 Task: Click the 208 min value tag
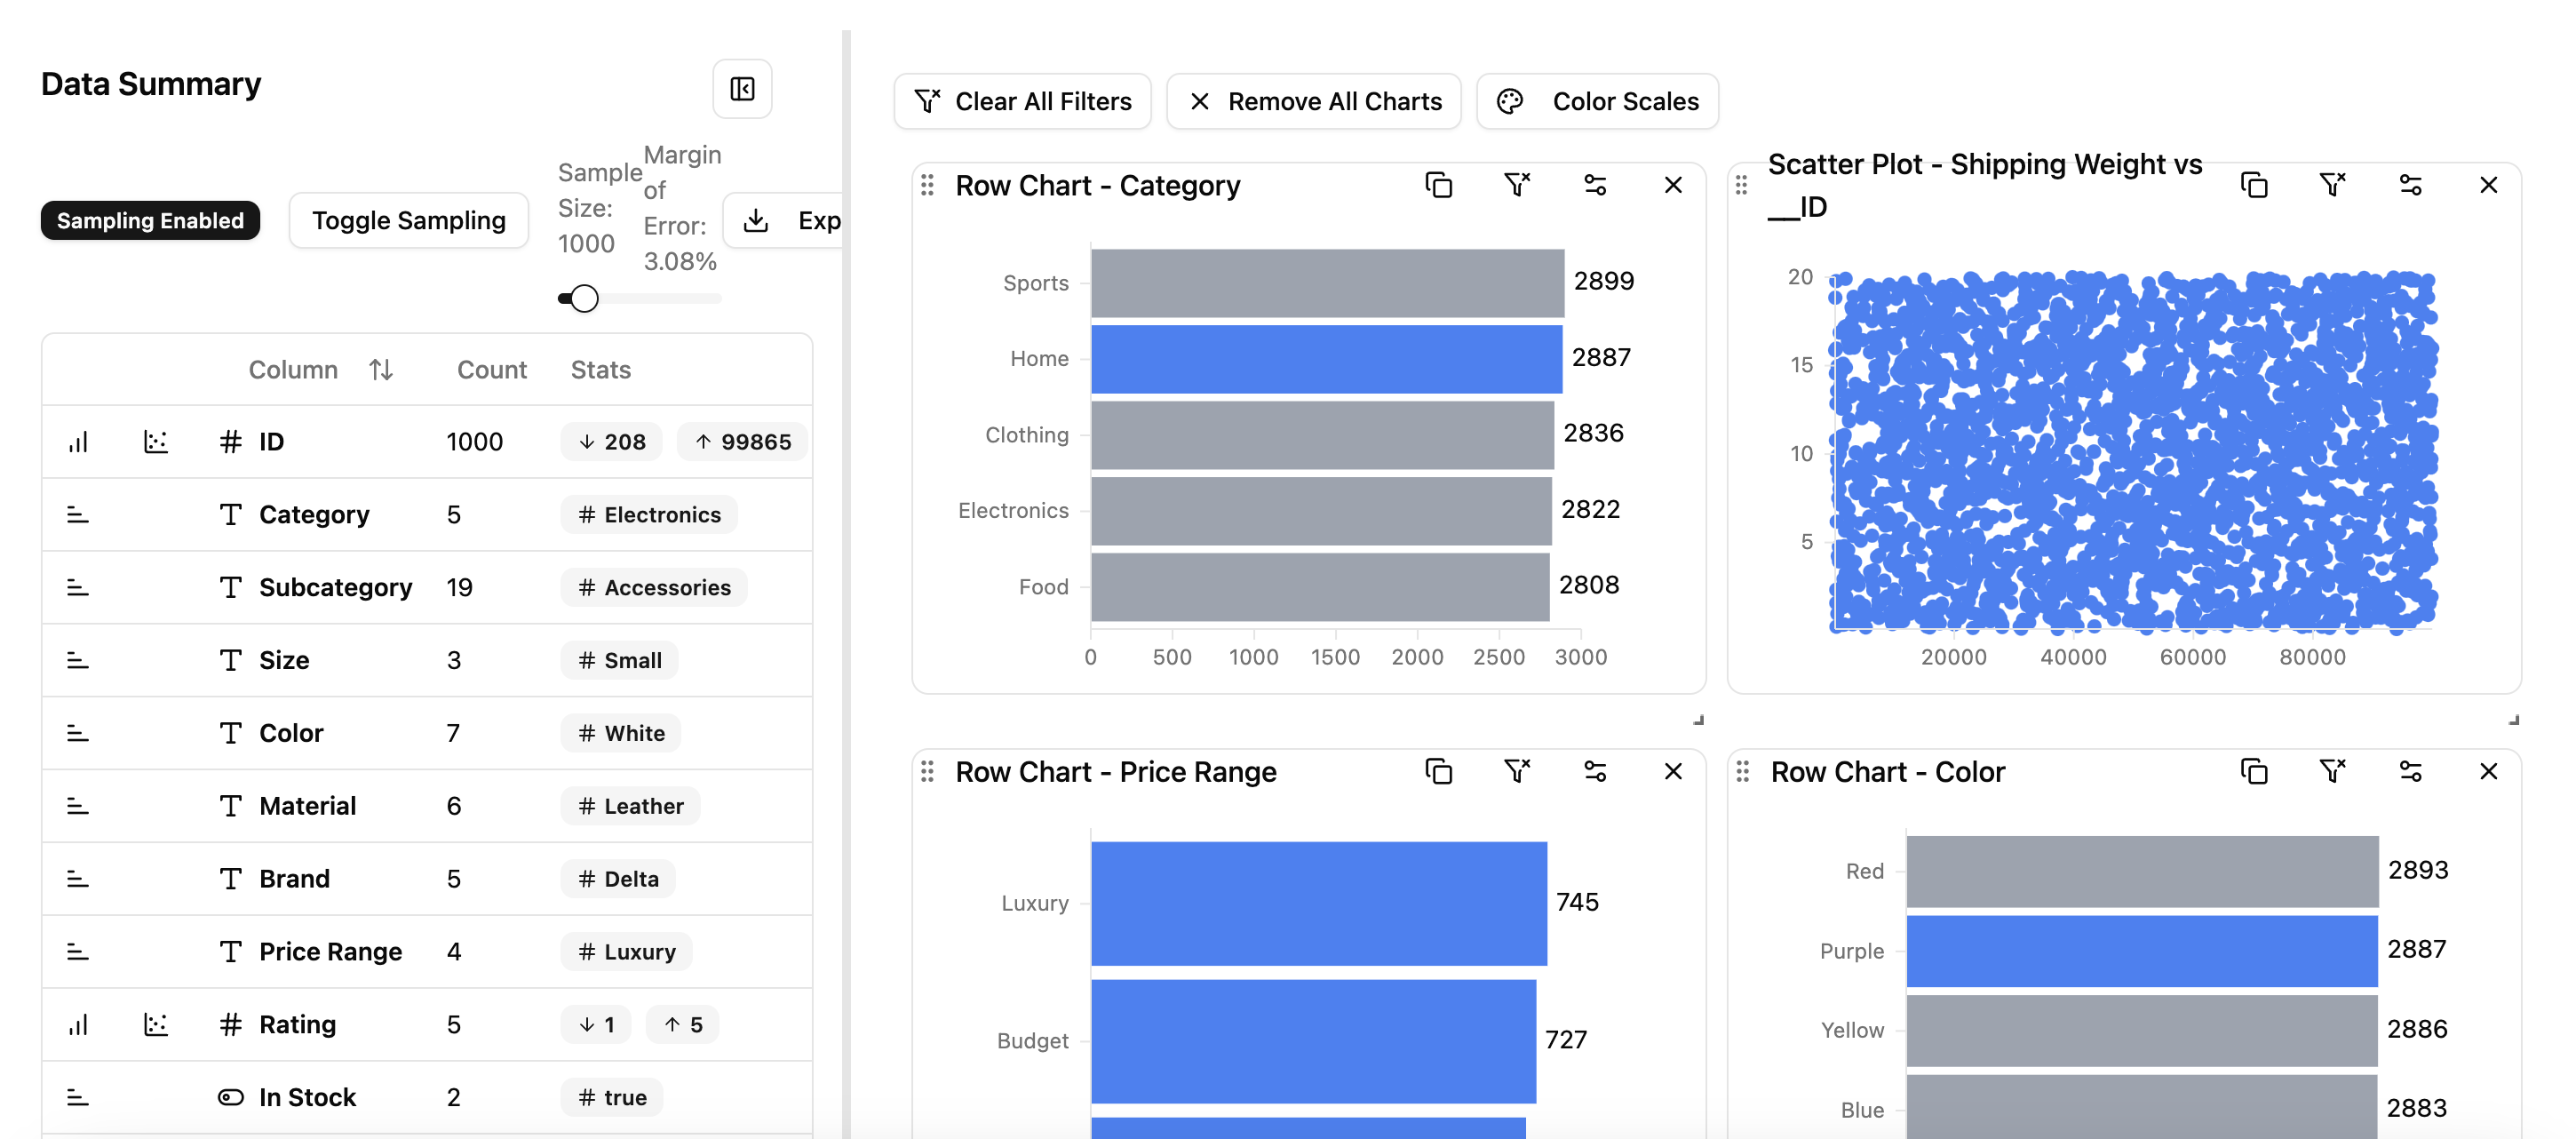pyautogui.click(x=611, y=442)
